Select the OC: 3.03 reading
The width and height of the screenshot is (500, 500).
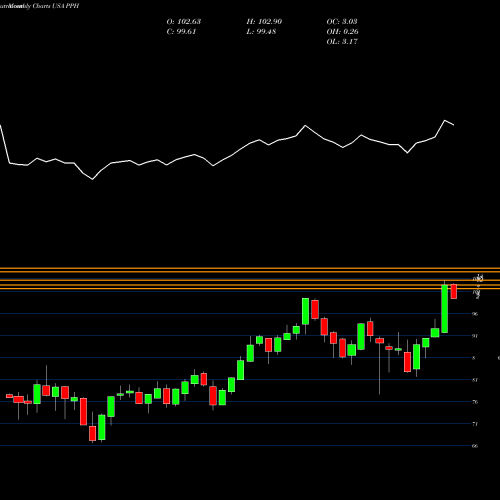pos(342,22)
